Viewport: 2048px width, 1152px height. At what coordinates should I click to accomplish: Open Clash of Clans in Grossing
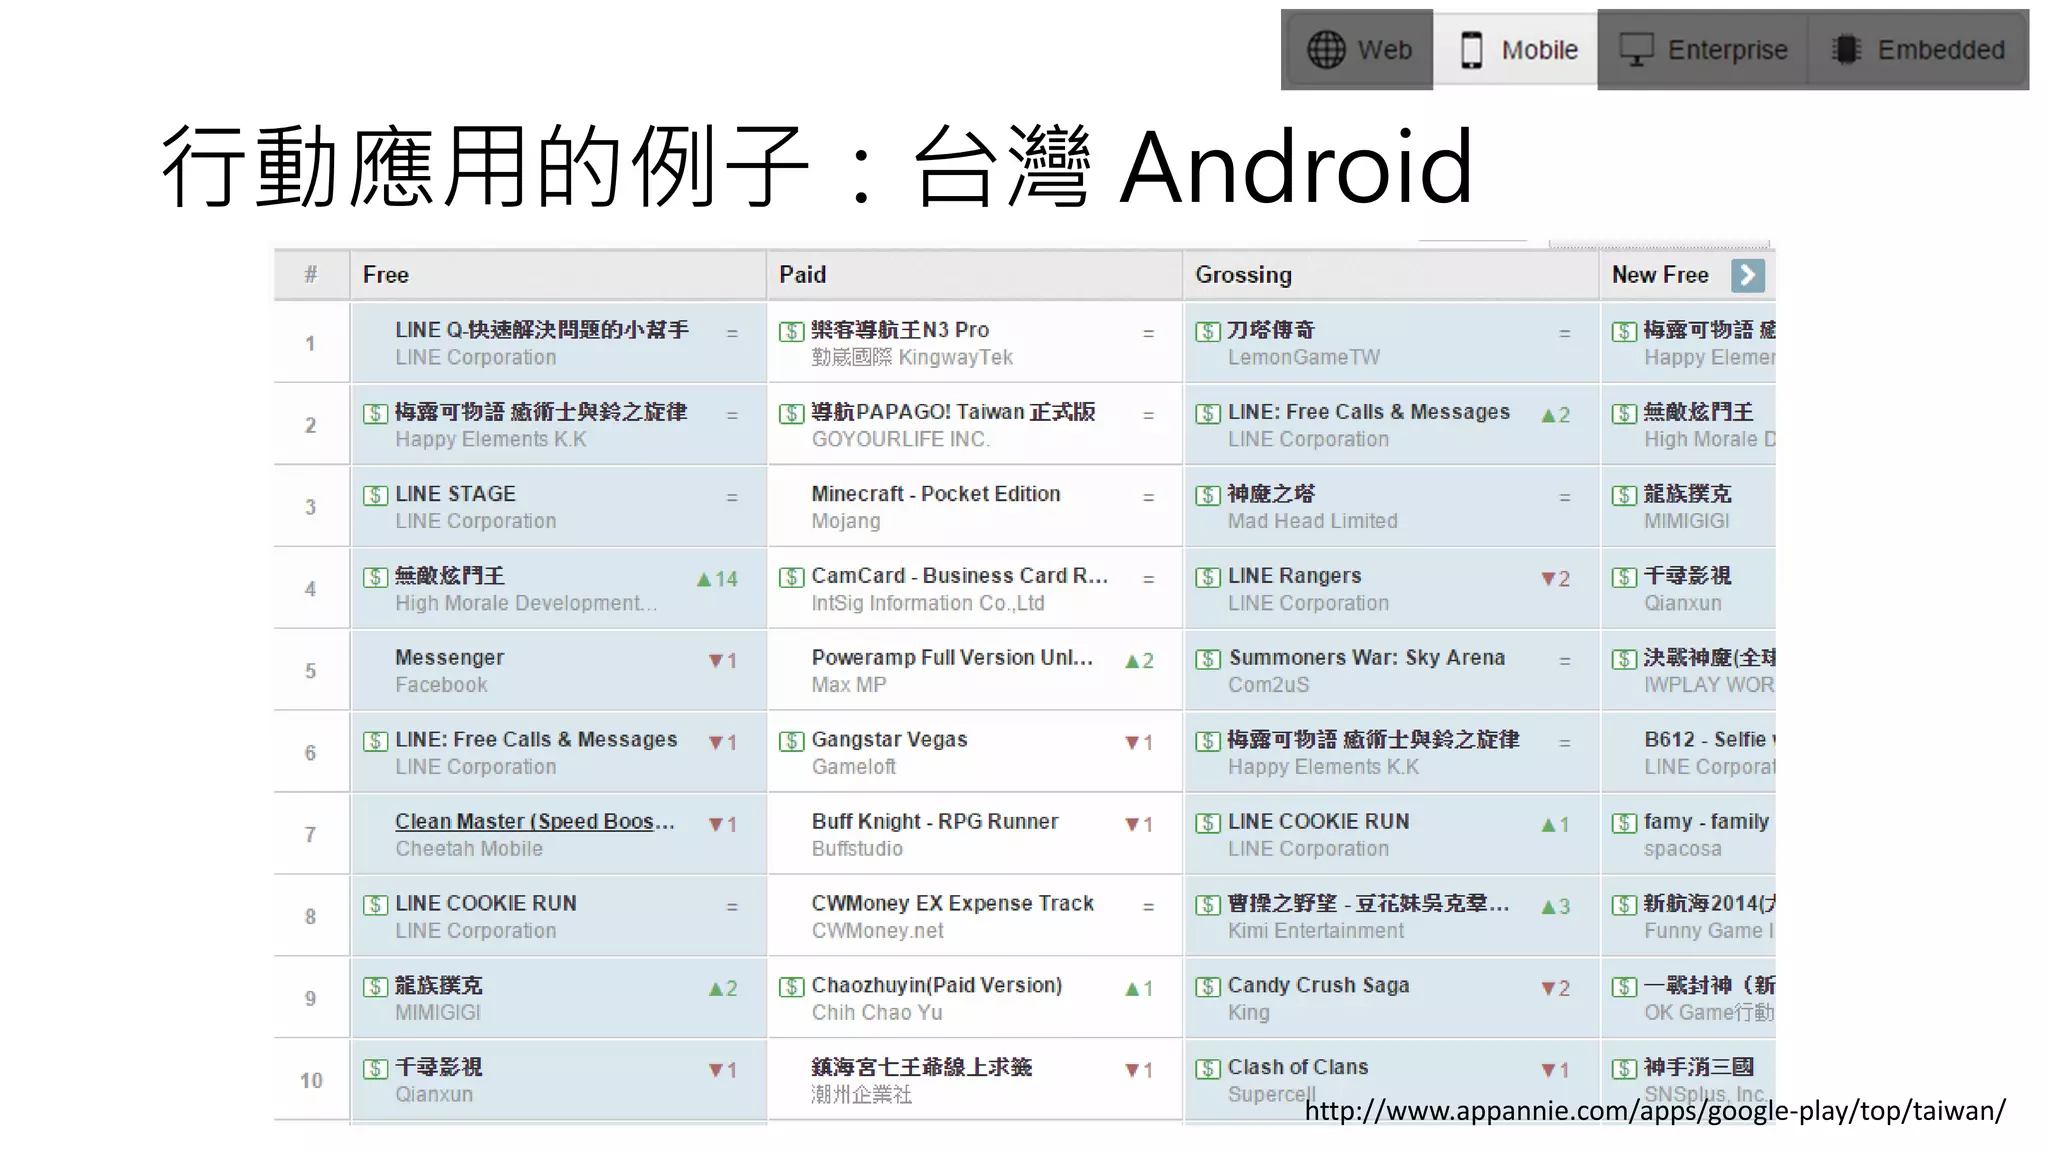[1297, 1068]
